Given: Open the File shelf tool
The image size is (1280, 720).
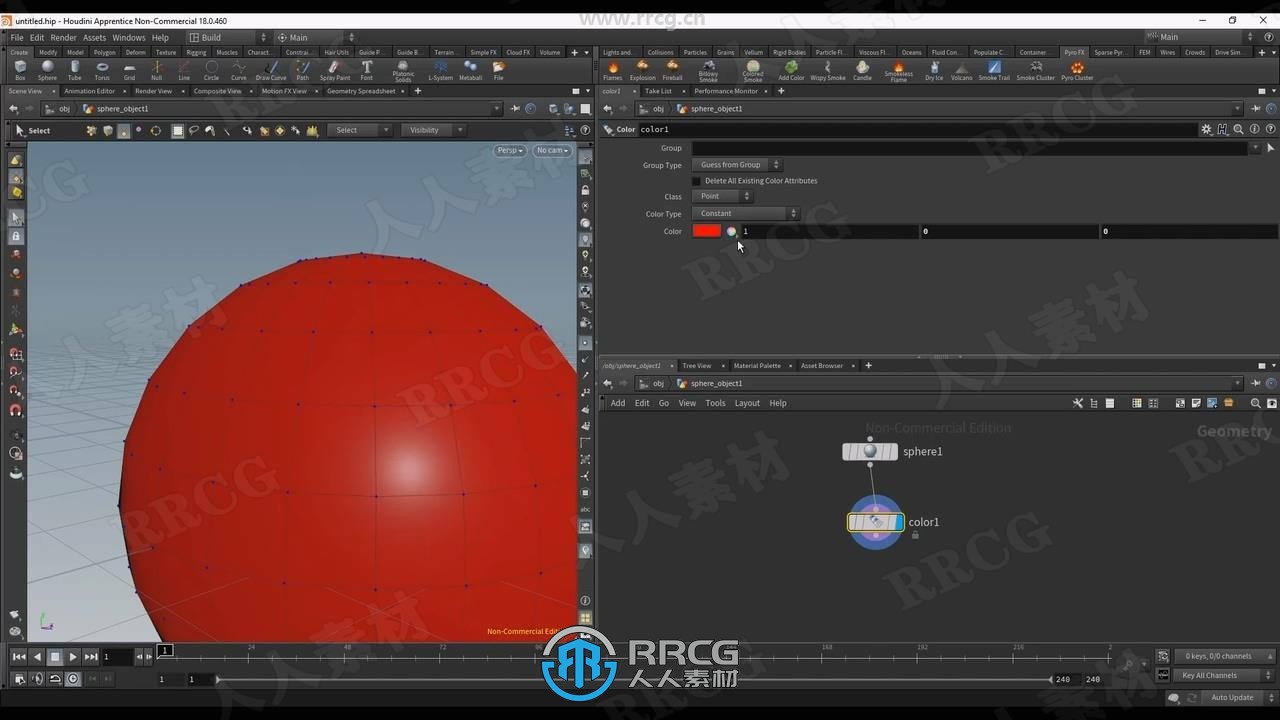Looking at the screenshot, I should (498, 70).
